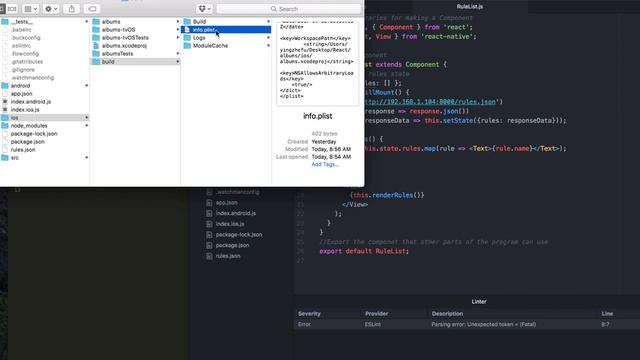Select the node_modules folder in Finder
Viewport: 640px width, 360px height.
pos(29,126)
